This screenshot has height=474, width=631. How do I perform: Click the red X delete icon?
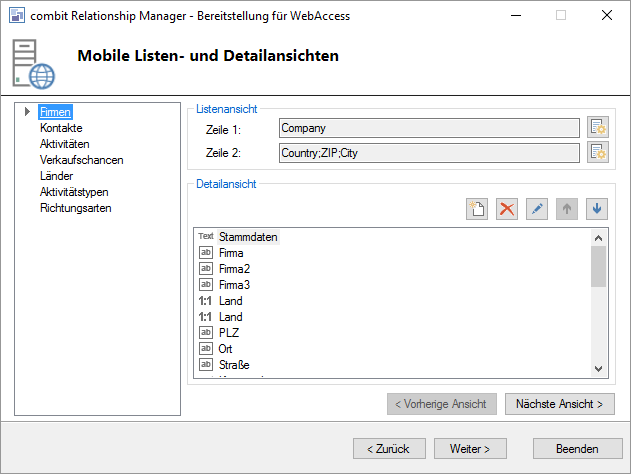point(507,209)
